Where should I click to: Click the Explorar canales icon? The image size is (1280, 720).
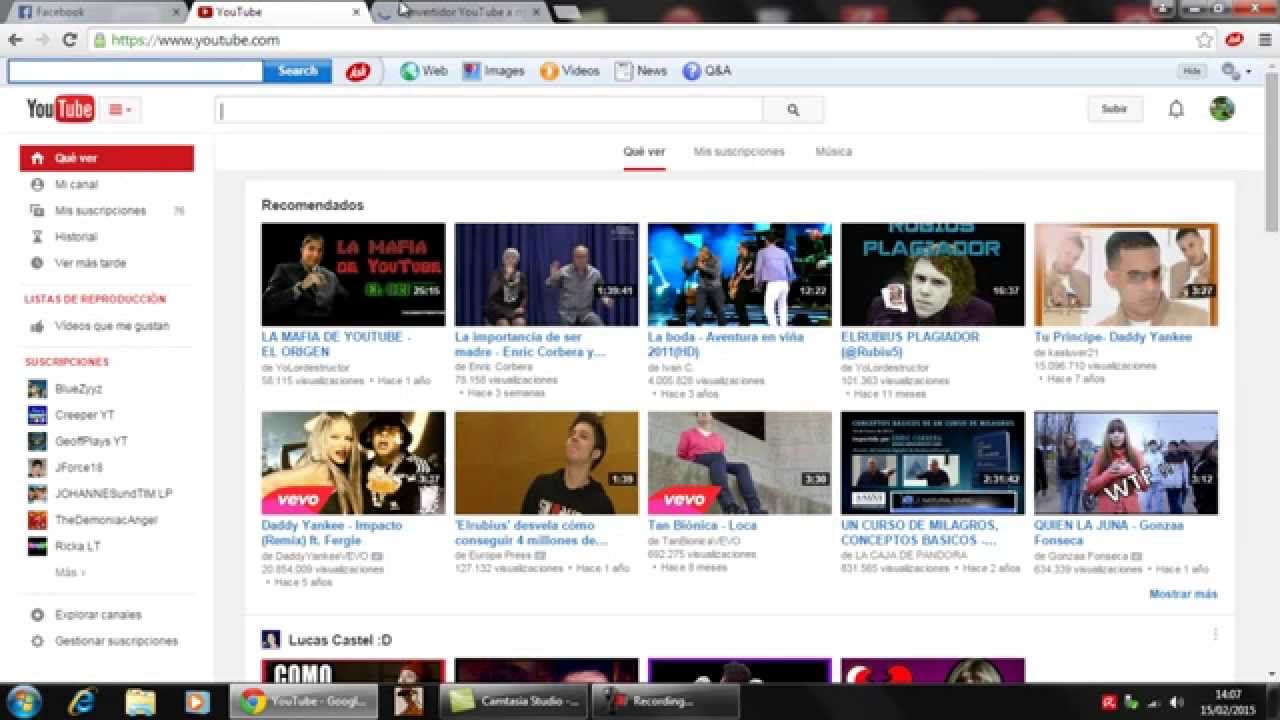(38, 615)
